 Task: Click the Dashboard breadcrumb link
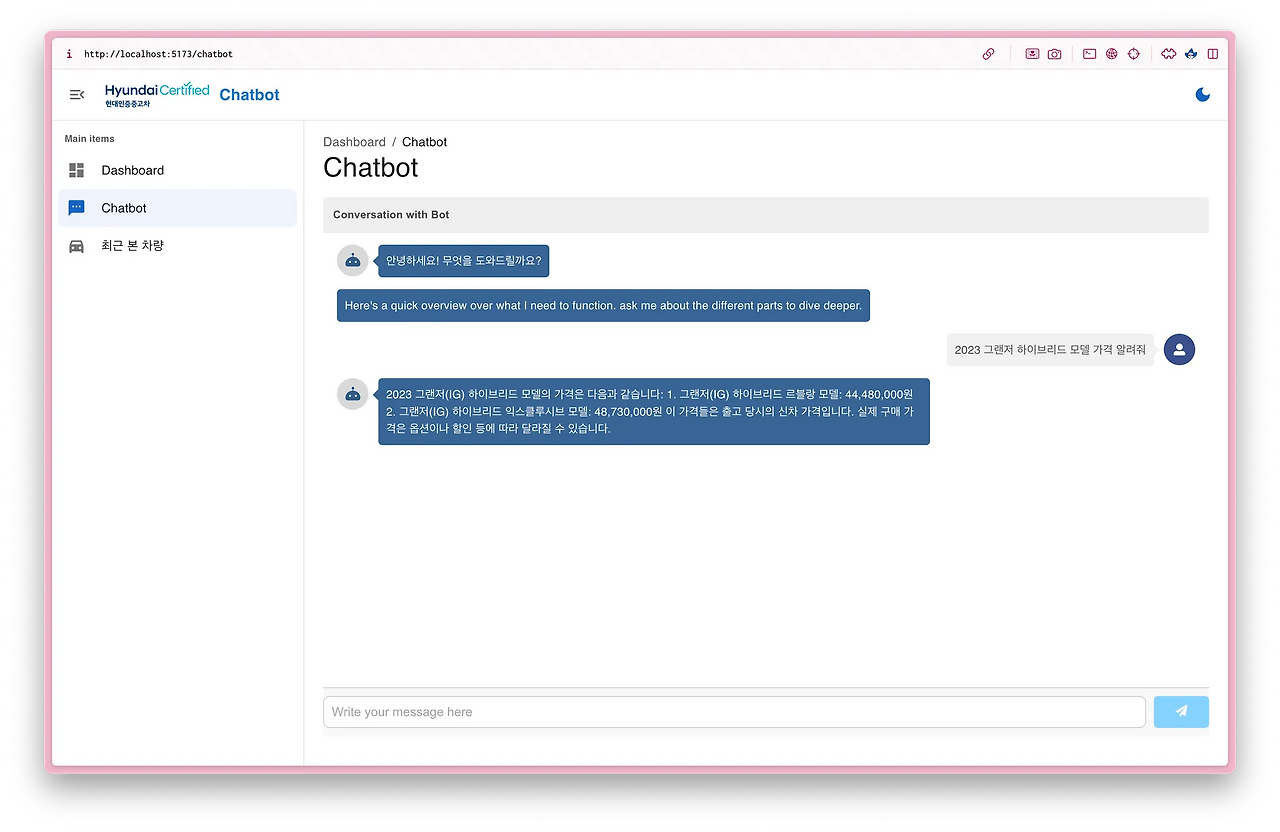(355, 141)
